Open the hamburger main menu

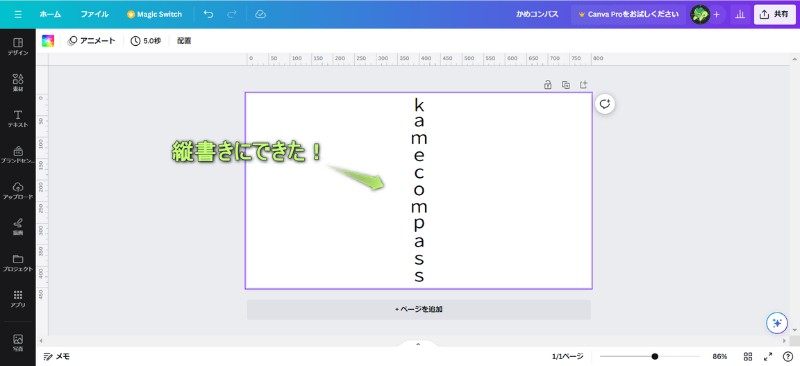pyautogui.click(x=18, y=14)
